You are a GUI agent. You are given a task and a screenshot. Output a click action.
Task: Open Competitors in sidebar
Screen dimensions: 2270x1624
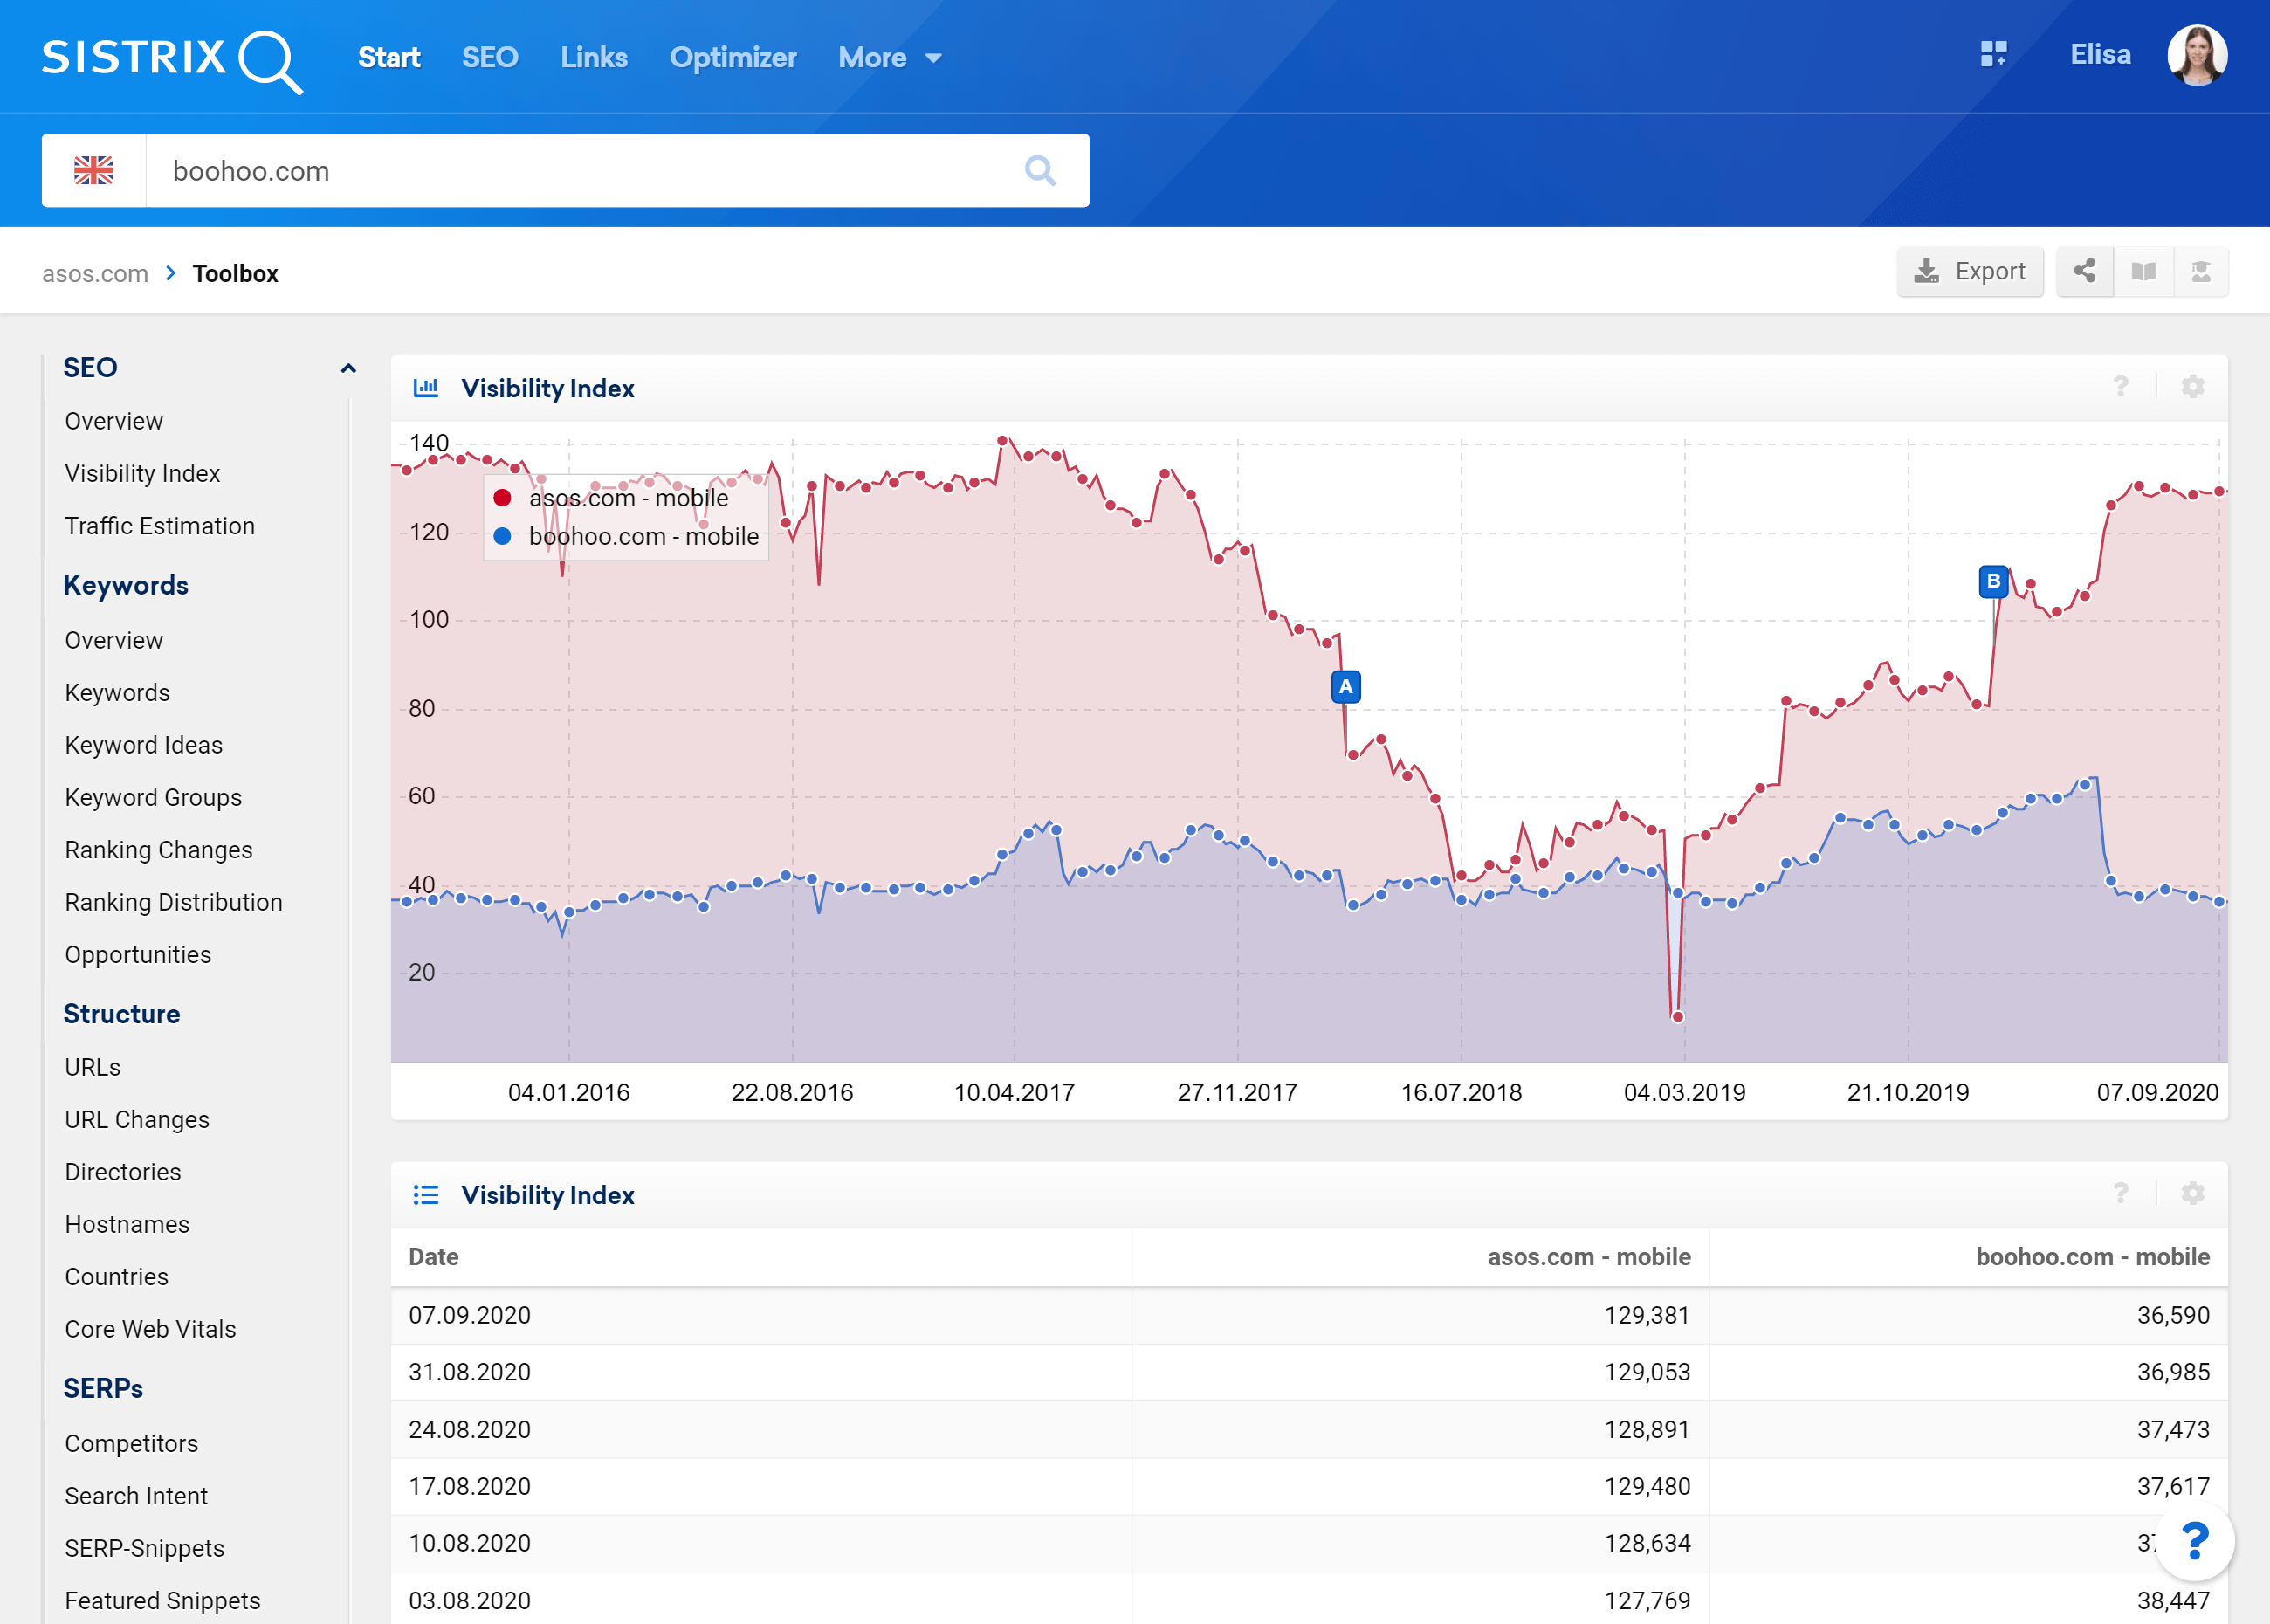click(x=132, y=1444)
